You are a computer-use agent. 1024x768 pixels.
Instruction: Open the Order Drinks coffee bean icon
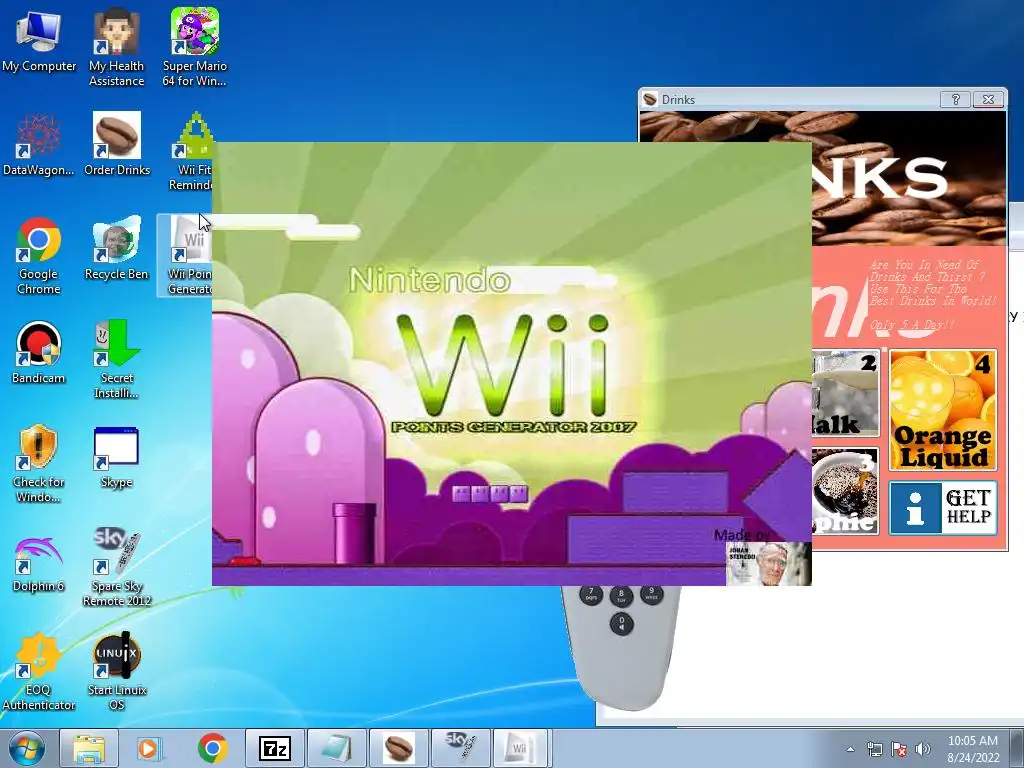click(x=117, y=144)
